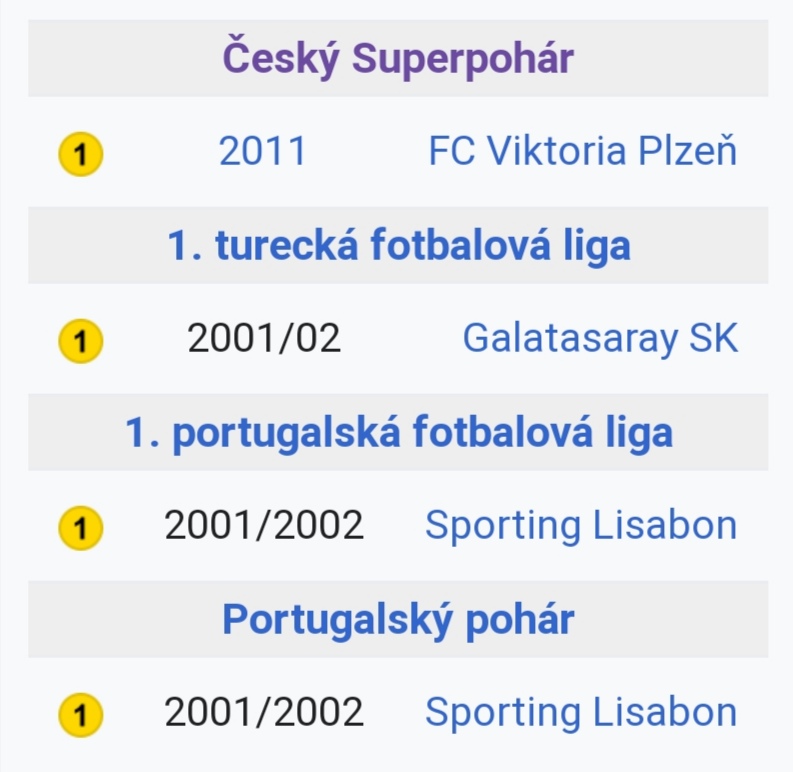Open the 1. turecká fotbalová liga link

pyautogui.click(x=399, y=245)
